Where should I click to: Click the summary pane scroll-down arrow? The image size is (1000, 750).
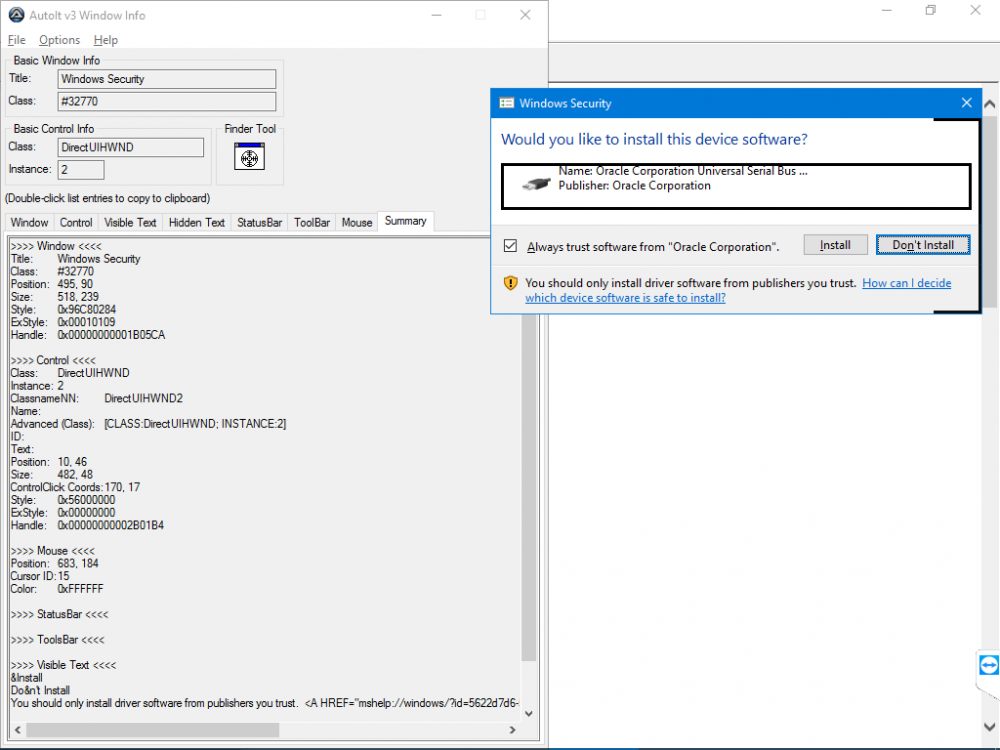click(x=529, y=714)
